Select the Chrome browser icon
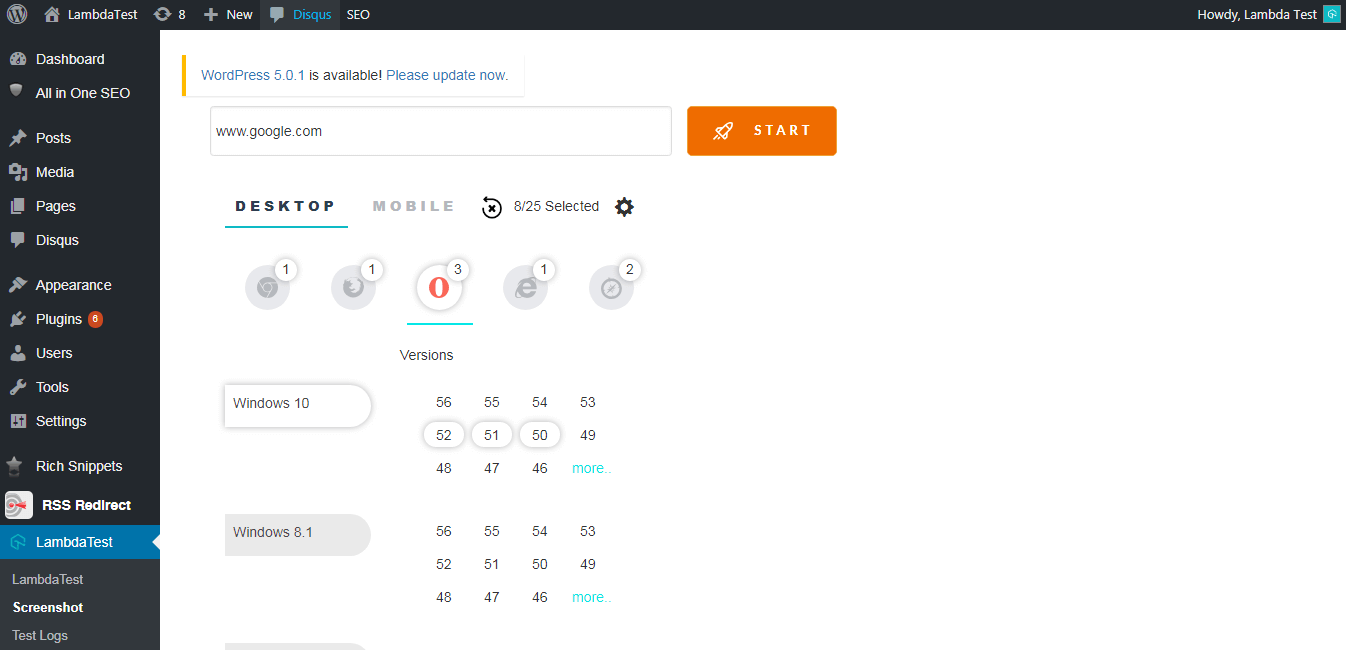This screenshot has height=650, width=1346. click(267, 287)
